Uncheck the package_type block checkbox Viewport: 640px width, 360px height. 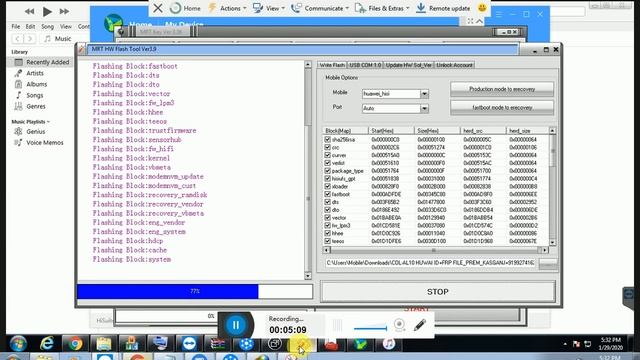click(327, 170)
